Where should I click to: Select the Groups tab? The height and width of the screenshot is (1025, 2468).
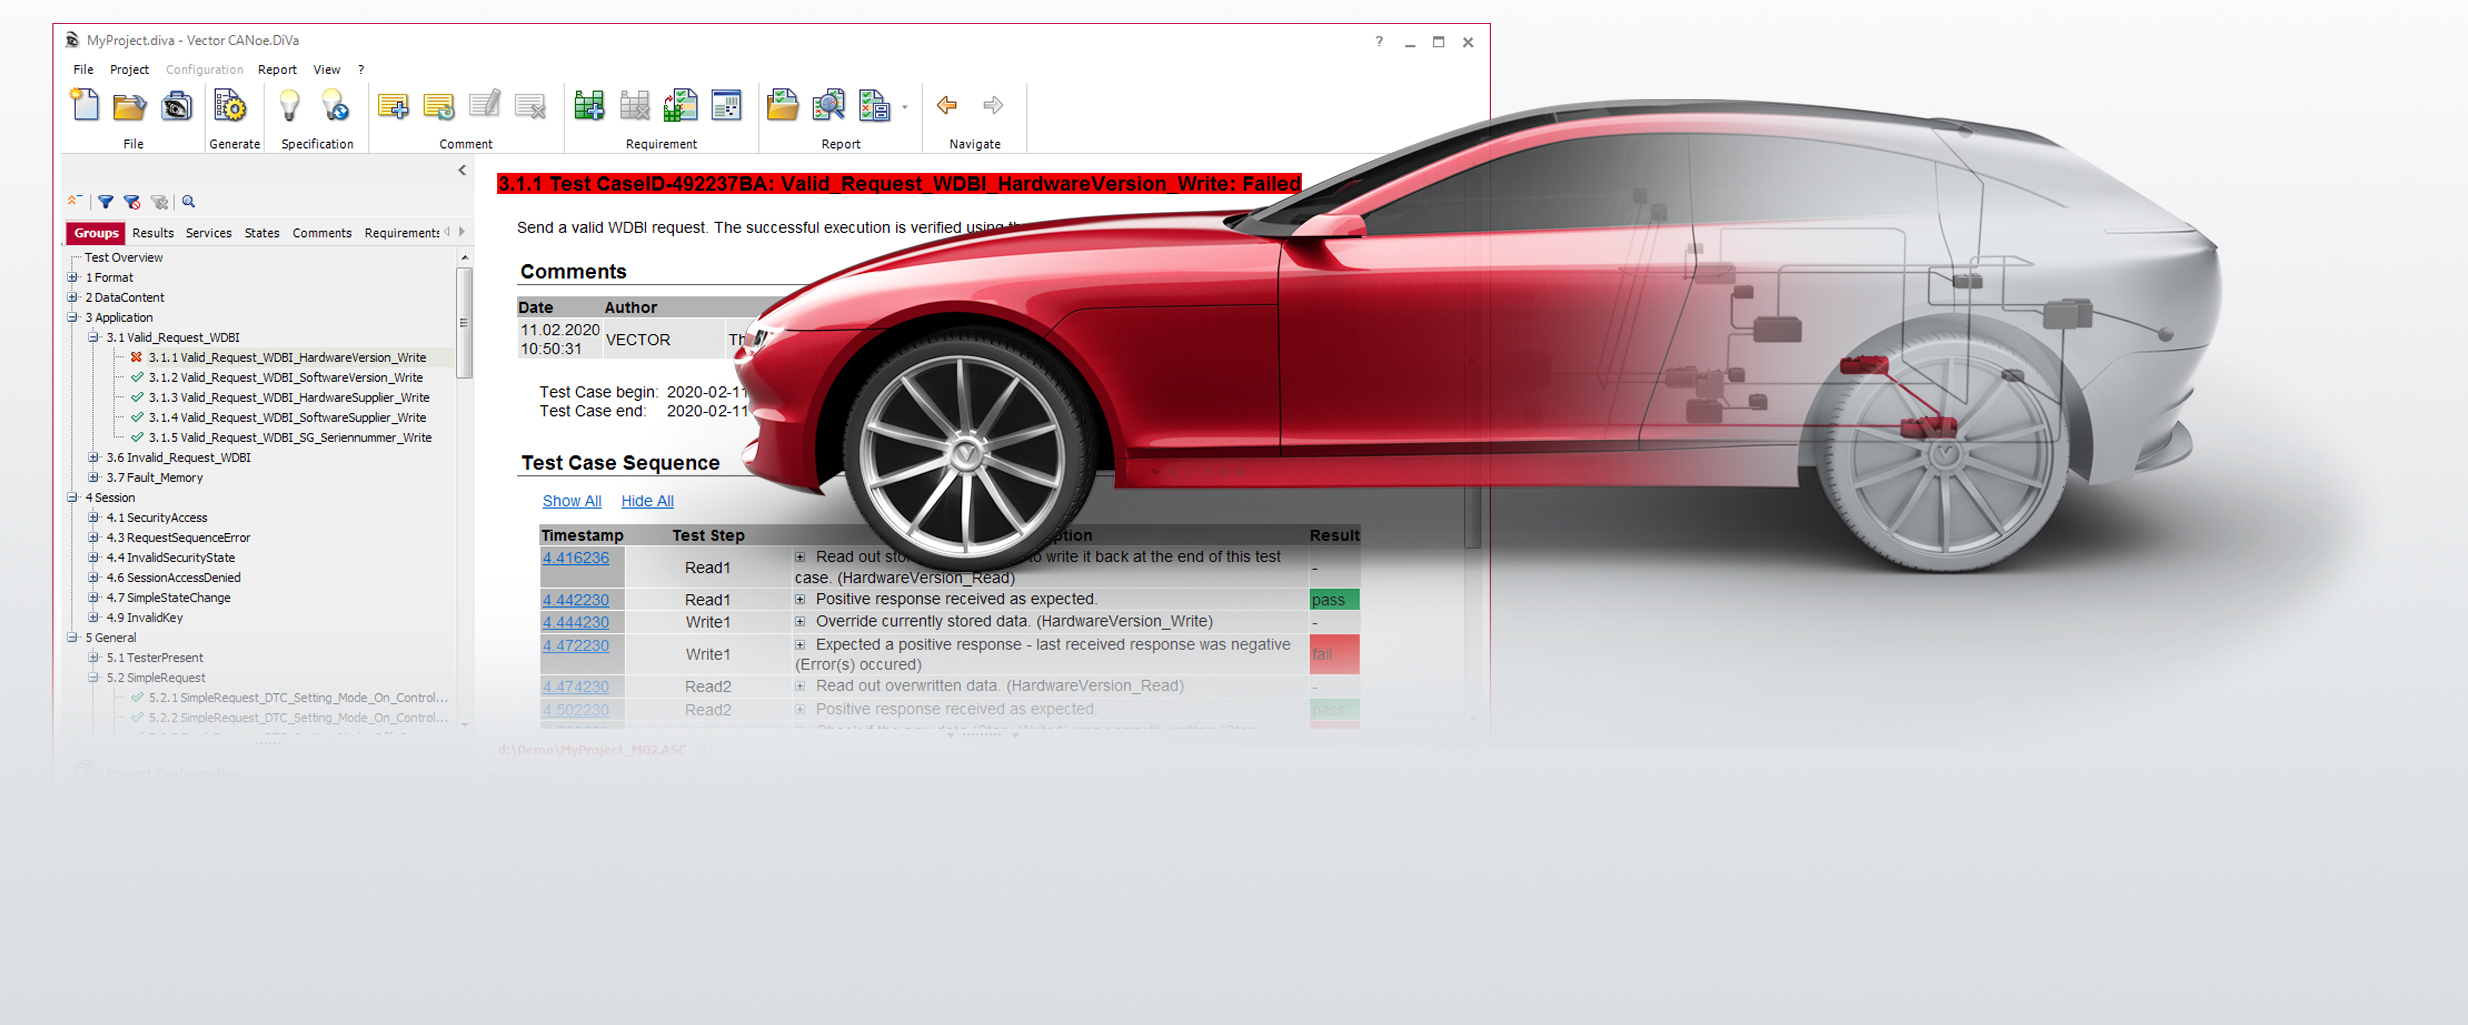[96, 233]
